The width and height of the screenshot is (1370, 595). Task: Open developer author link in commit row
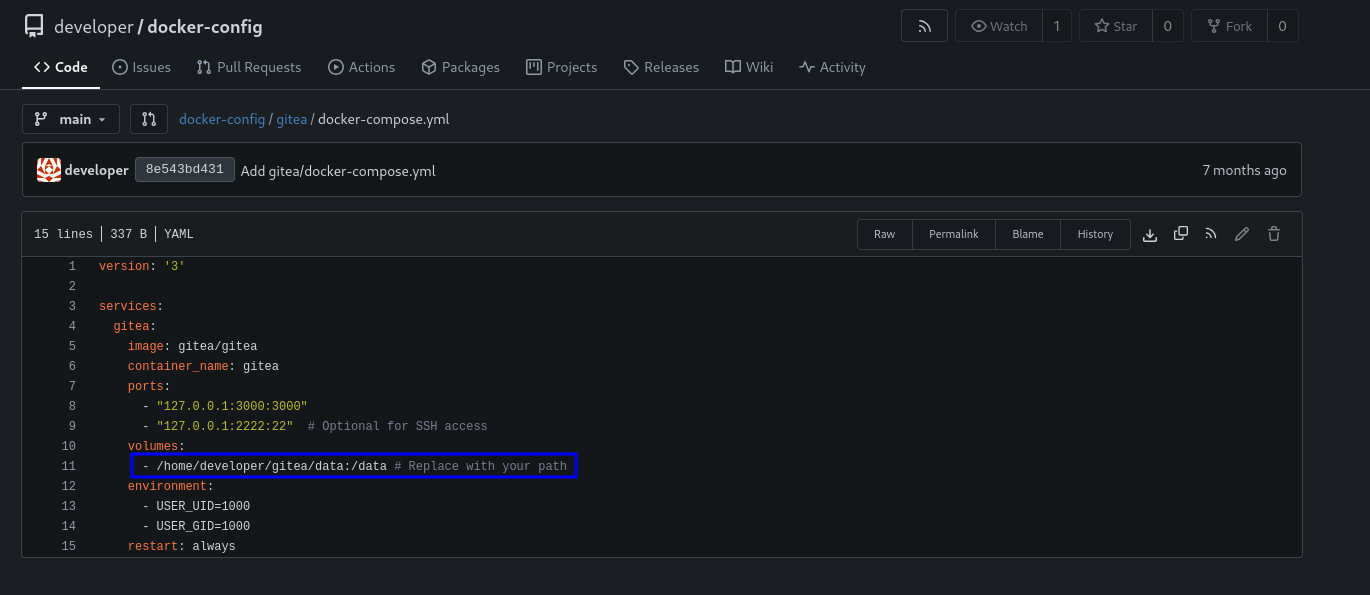click(97, 170)
